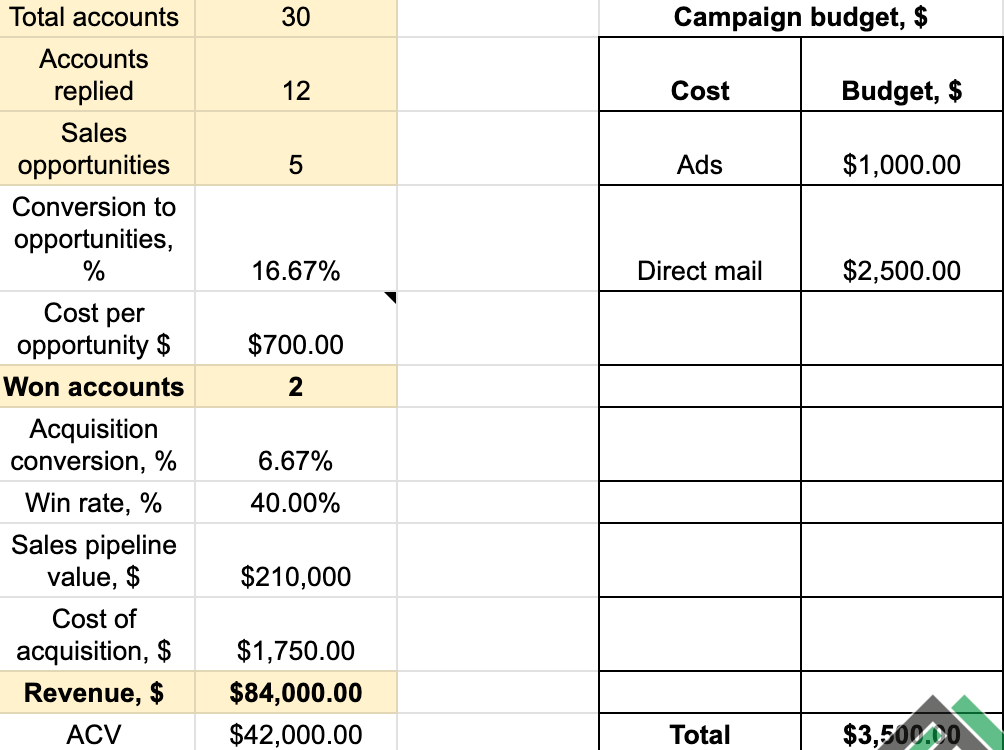Select the $1,750.00 acquisition cost cell
The width and height of the screenshot is (1004, 750).
(296, 634)
